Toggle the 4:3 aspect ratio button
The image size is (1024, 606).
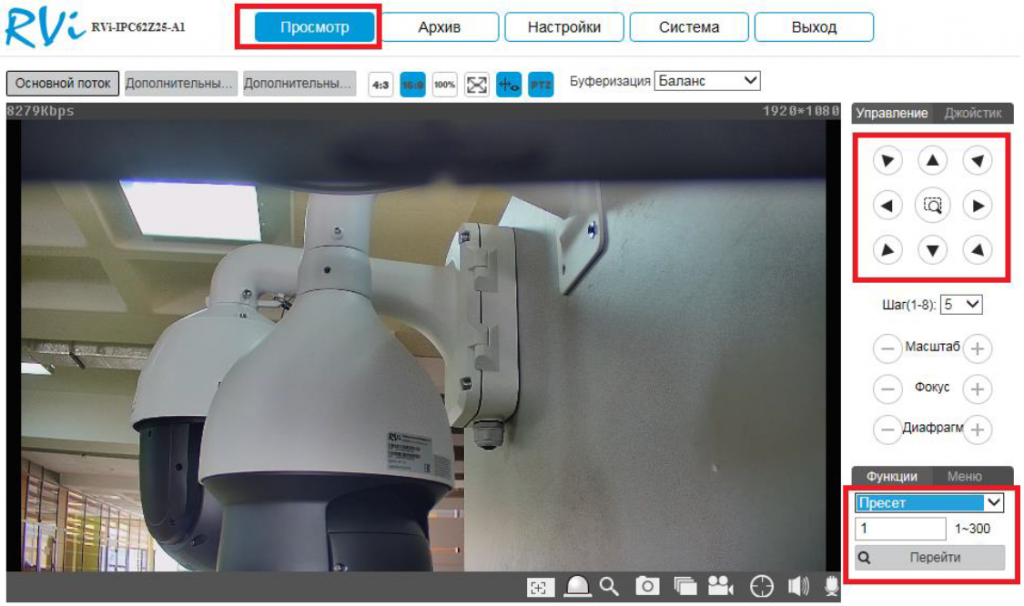[380, 85]
